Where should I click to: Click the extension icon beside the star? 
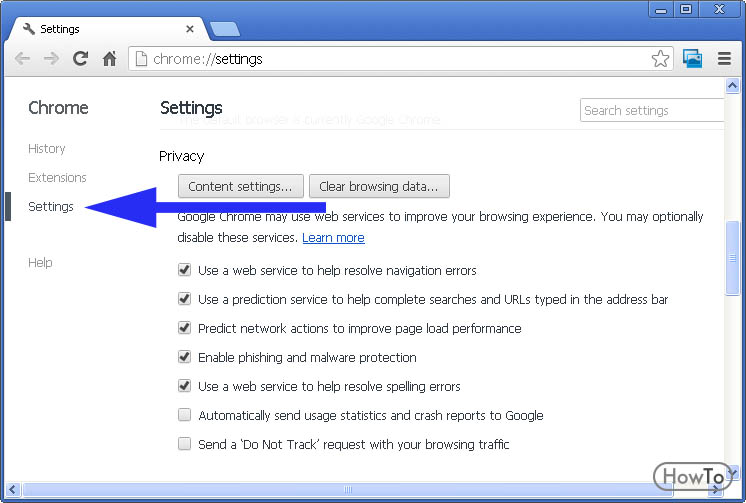(x=692, y=59)
